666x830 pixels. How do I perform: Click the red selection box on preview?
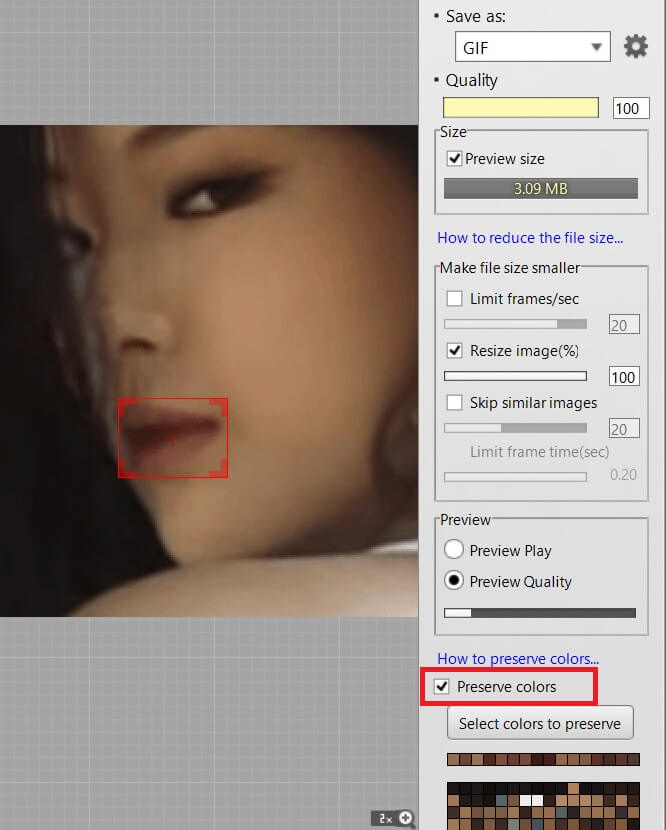coord(173,438)
